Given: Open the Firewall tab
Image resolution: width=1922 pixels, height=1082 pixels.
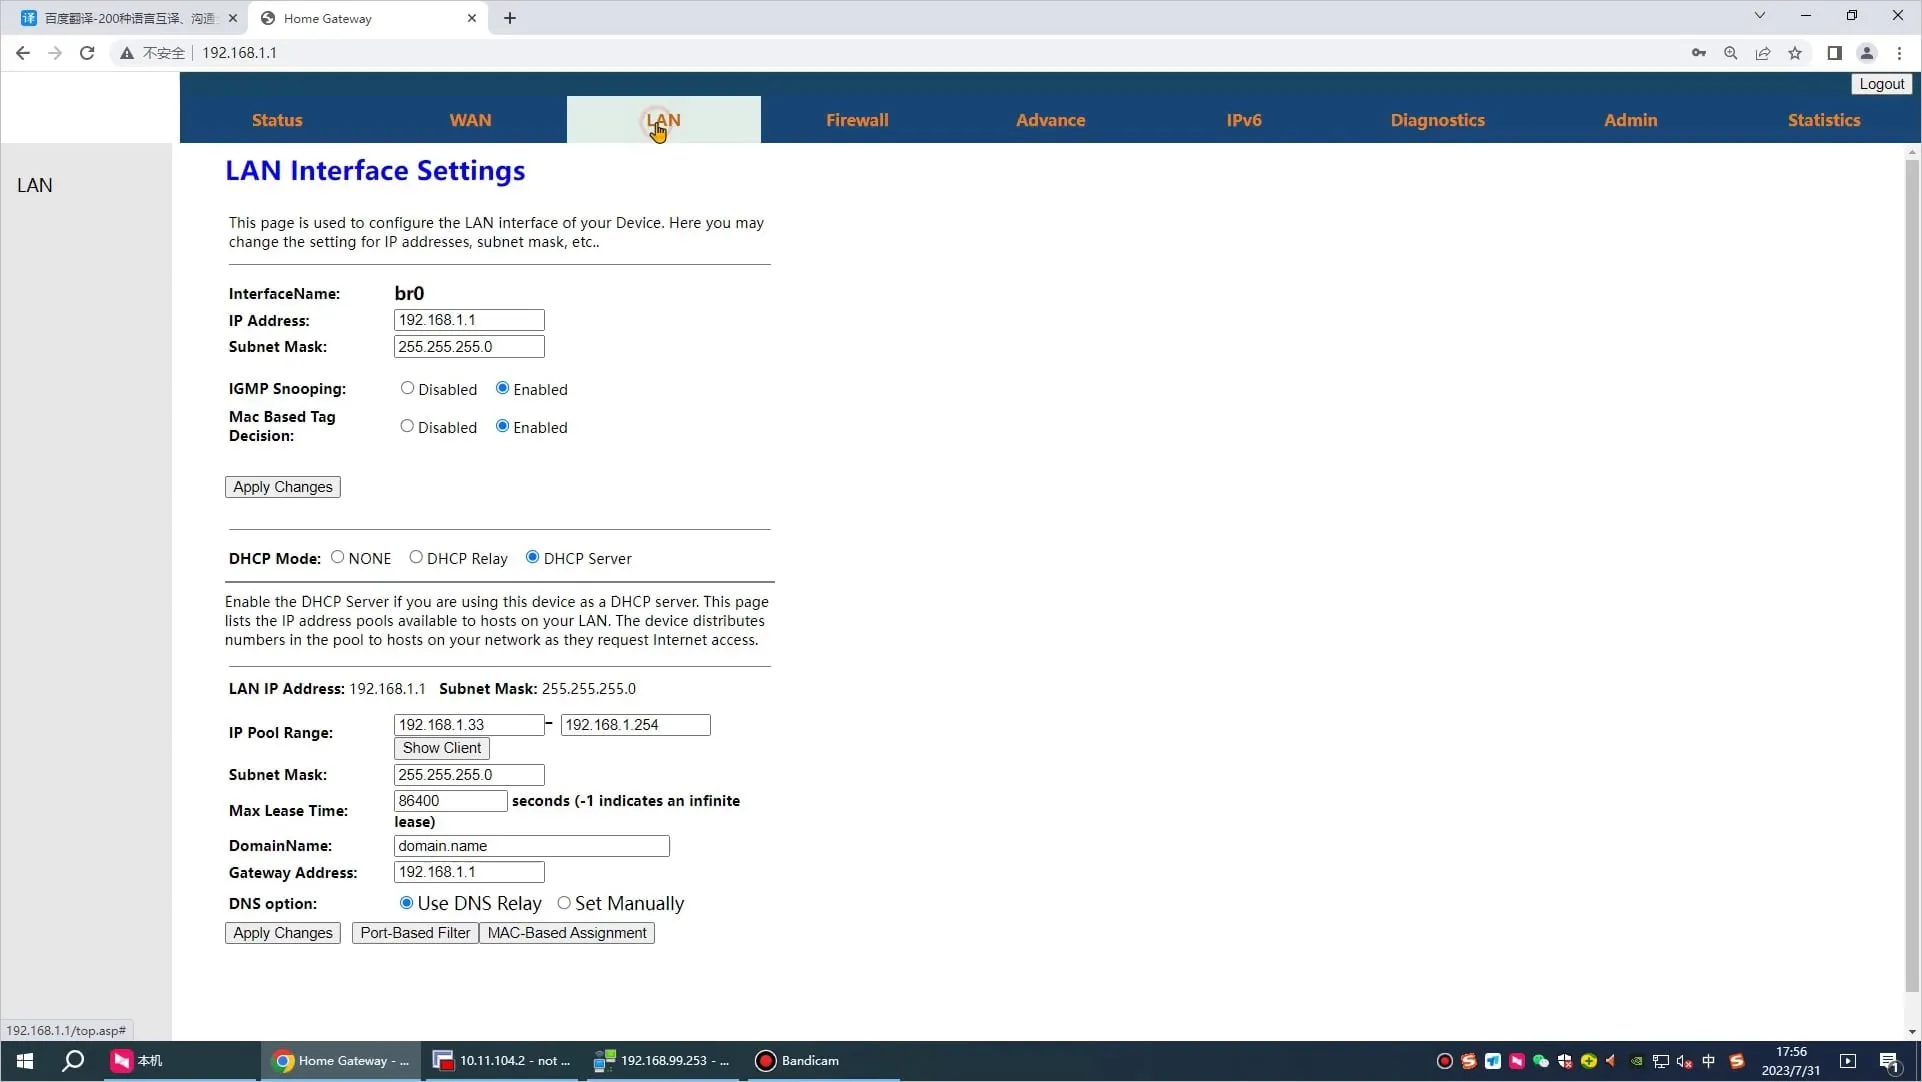Looking at the screenshot, I should click(x=856, y=120).
